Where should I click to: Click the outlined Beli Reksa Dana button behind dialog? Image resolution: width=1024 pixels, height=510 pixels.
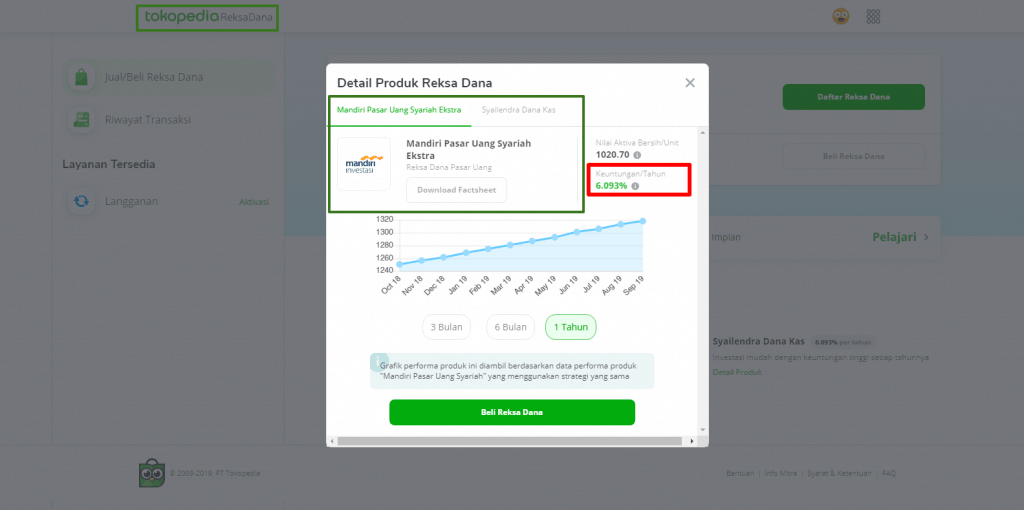click(x=854, y=157)
